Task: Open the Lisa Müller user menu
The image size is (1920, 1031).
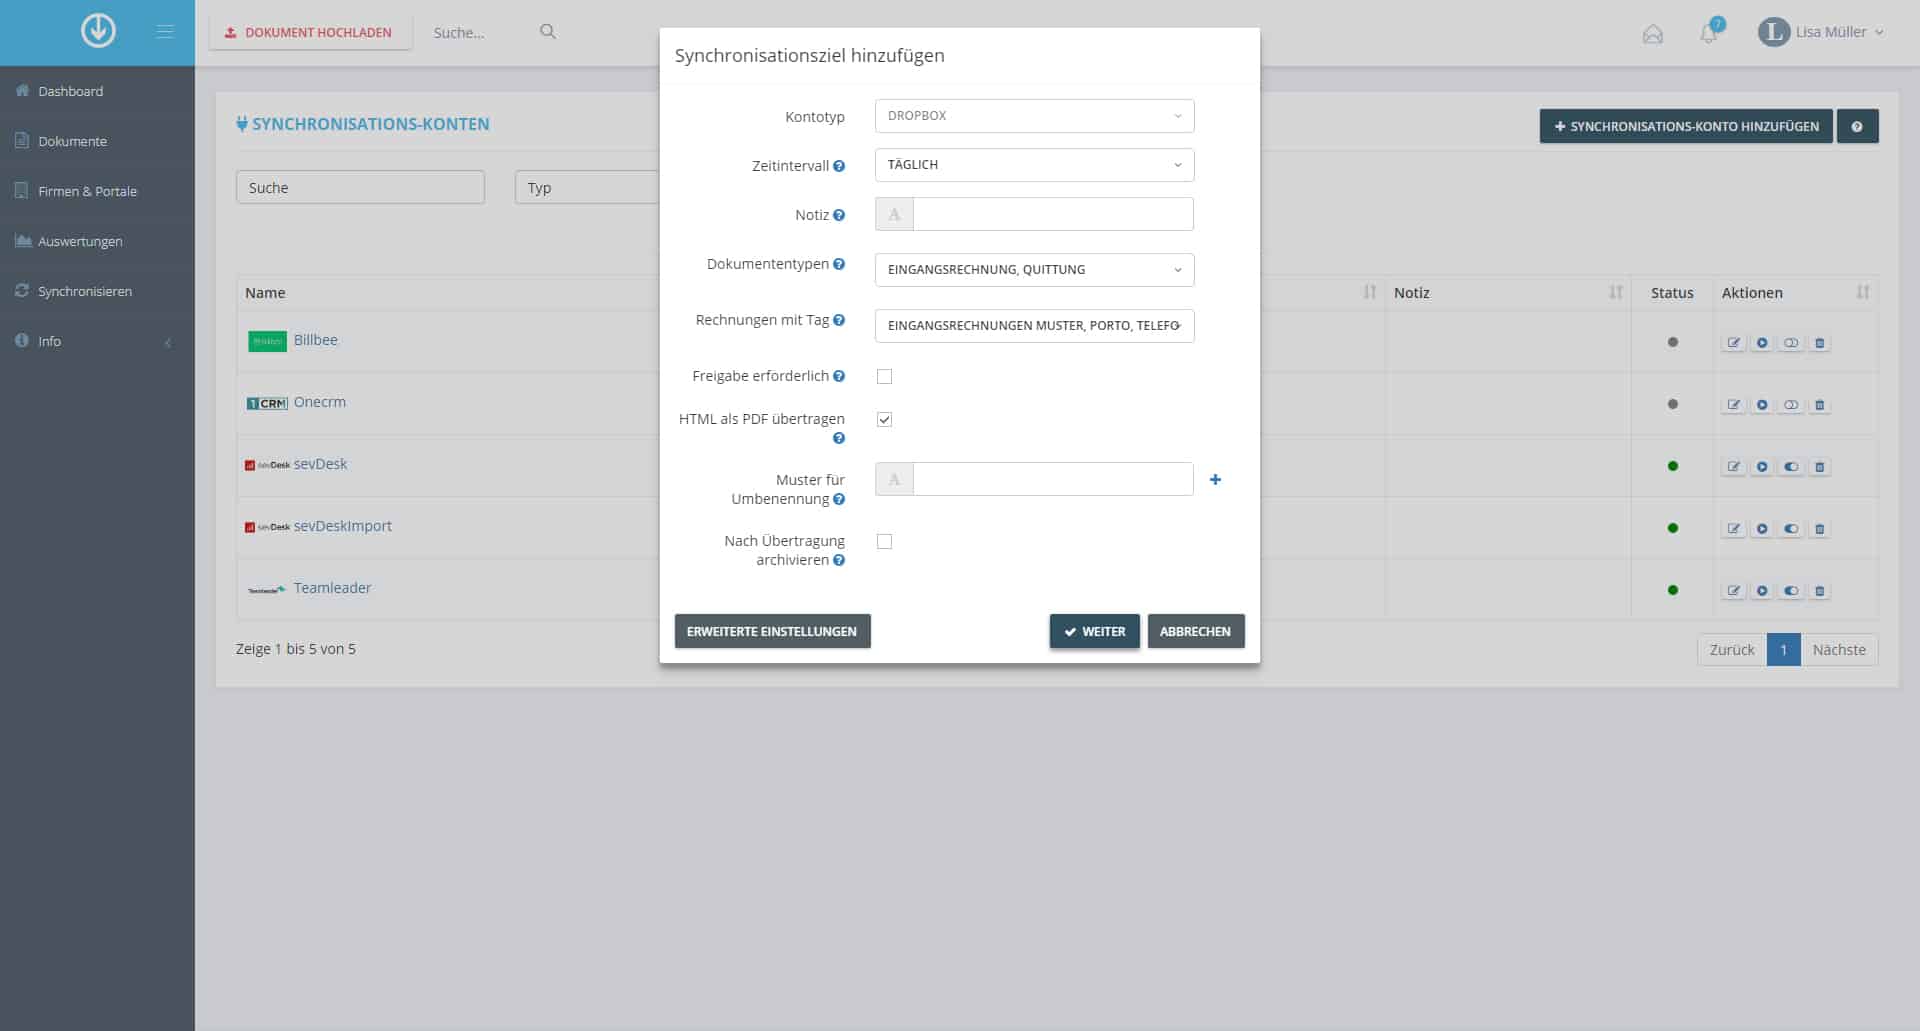Action: (x=1821, y=32)
